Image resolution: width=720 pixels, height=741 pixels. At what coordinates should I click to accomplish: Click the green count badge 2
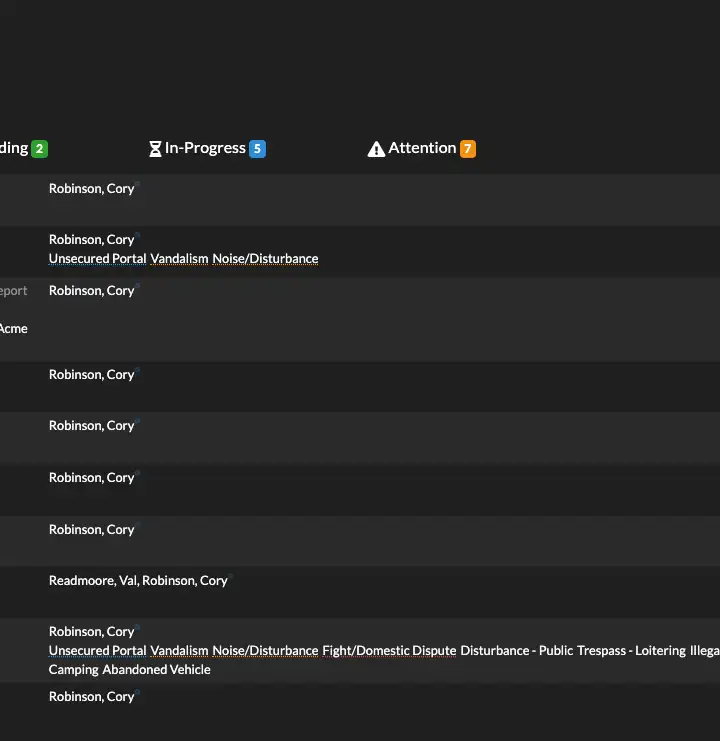[x=40, y=149]
